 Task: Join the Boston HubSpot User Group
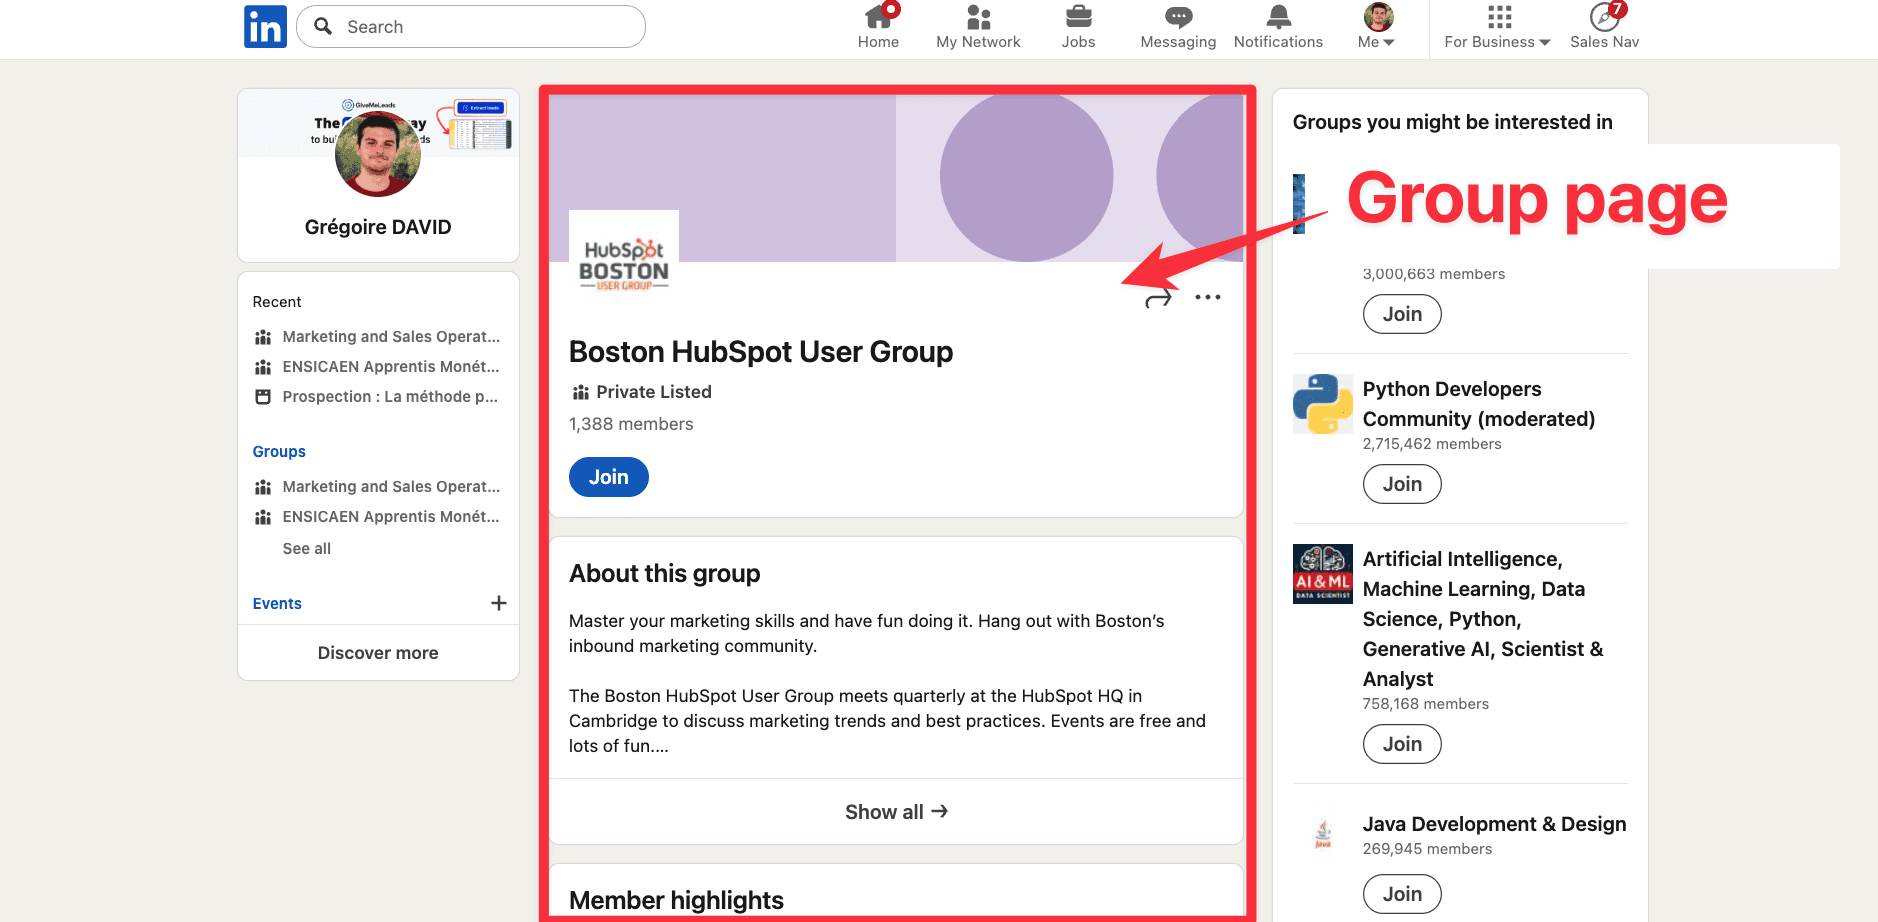(608, 477)
